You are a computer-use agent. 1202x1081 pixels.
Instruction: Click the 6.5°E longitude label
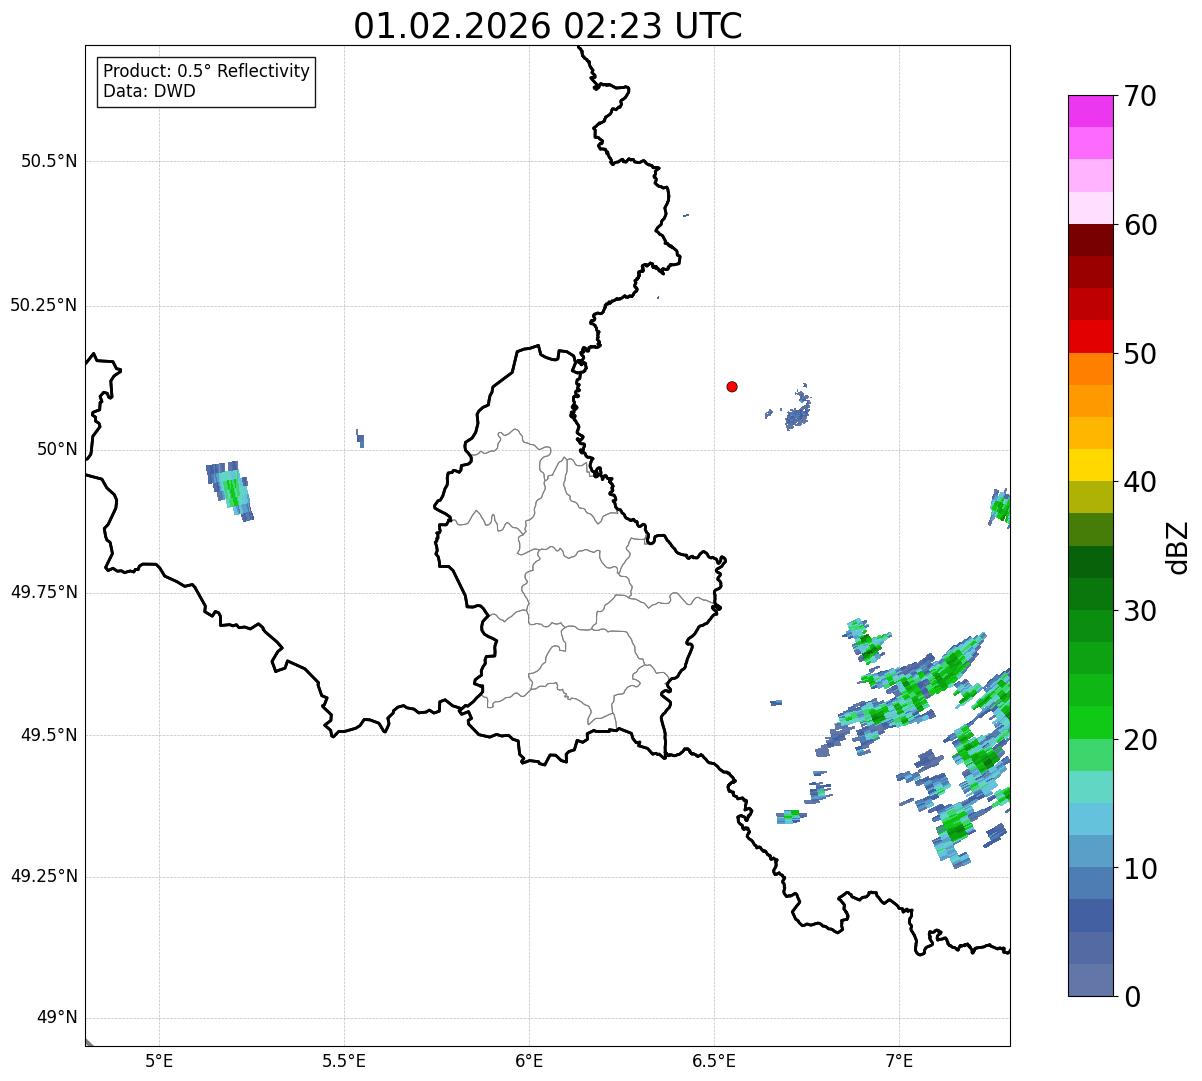(x=714, y=1060)
